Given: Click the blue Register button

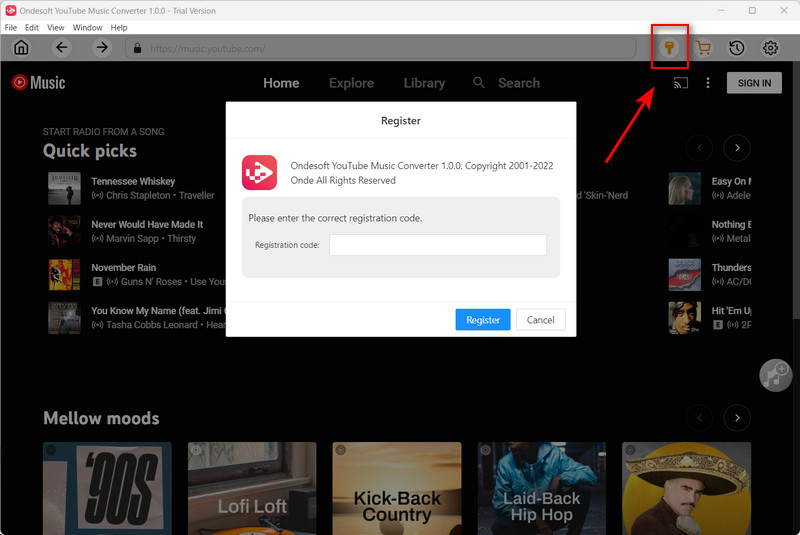Looking at the screenshot, I should coord(483,320).
